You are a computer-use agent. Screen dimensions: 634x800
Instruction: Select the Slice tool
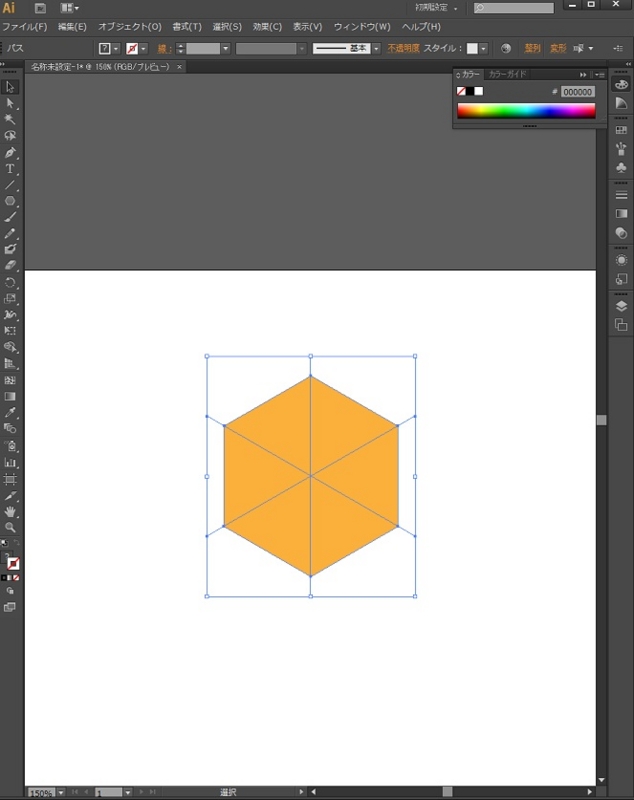click(x=10, y=495)
